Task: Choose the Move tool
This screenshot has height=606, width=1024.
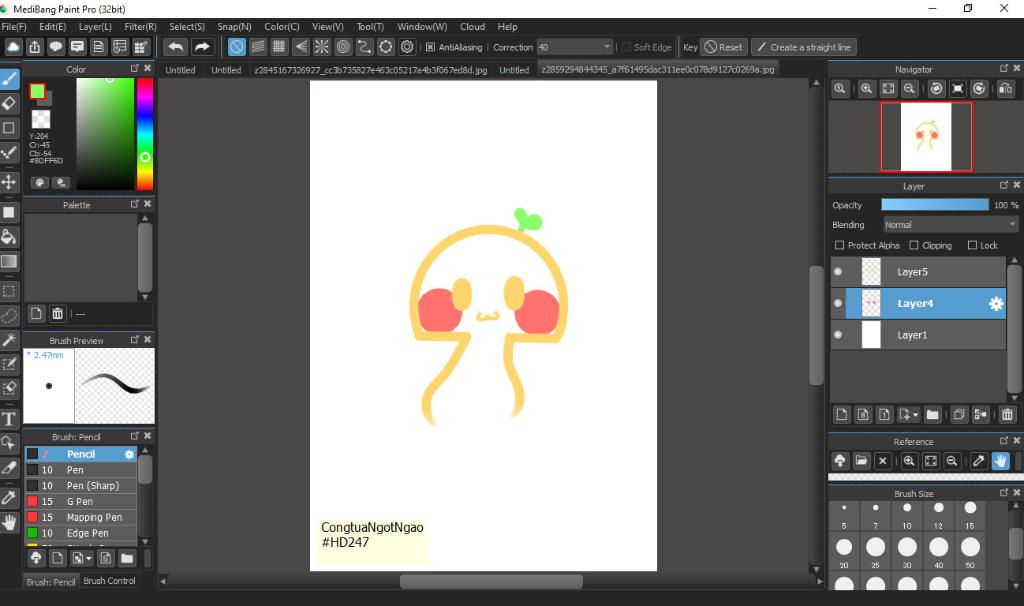Action: [9, 182]
